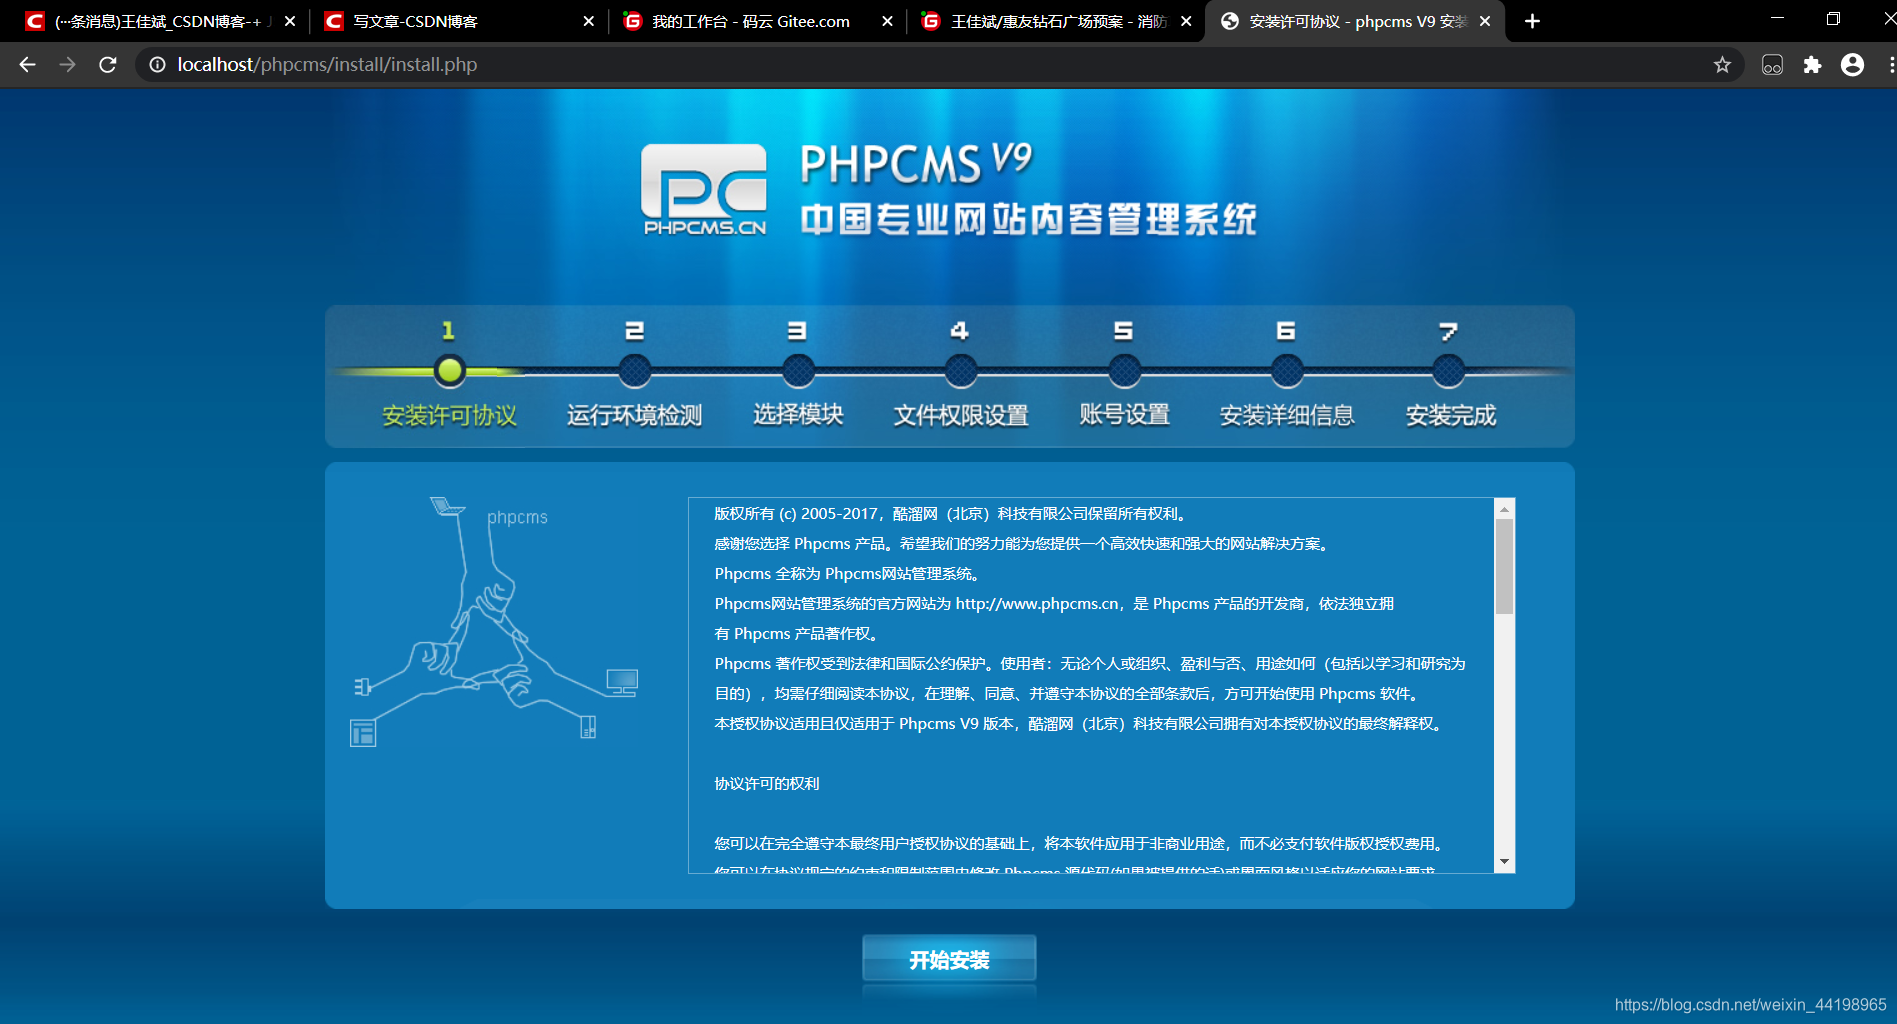
Task: Click step 3 progress node
Action: (x=798, y=371)
